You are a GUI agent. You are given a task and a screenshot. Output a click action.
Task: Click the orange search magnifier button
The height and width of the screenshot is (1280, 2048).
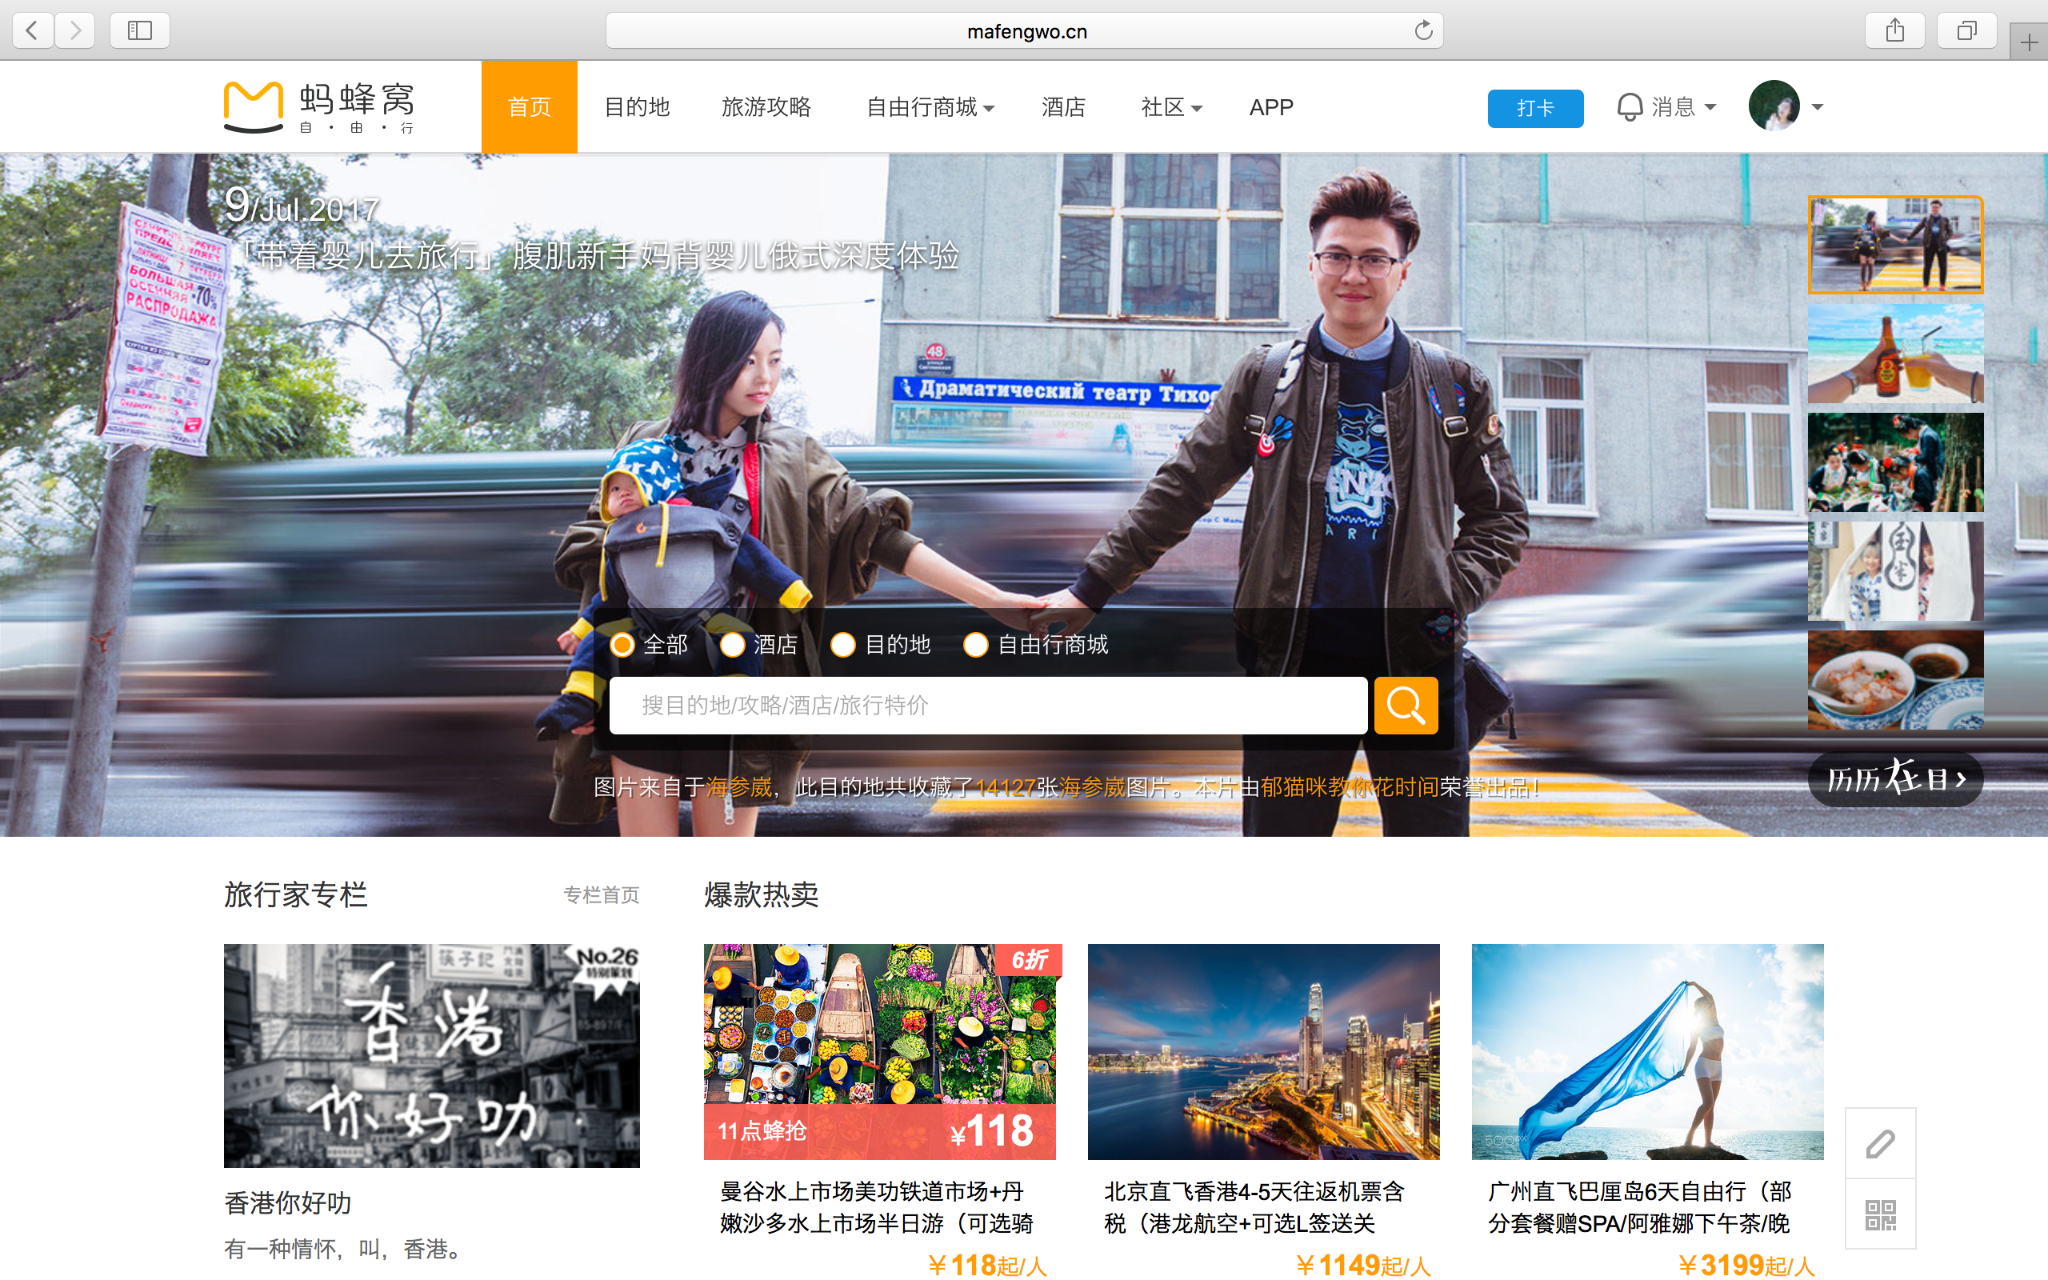[x=1405, y=706]
